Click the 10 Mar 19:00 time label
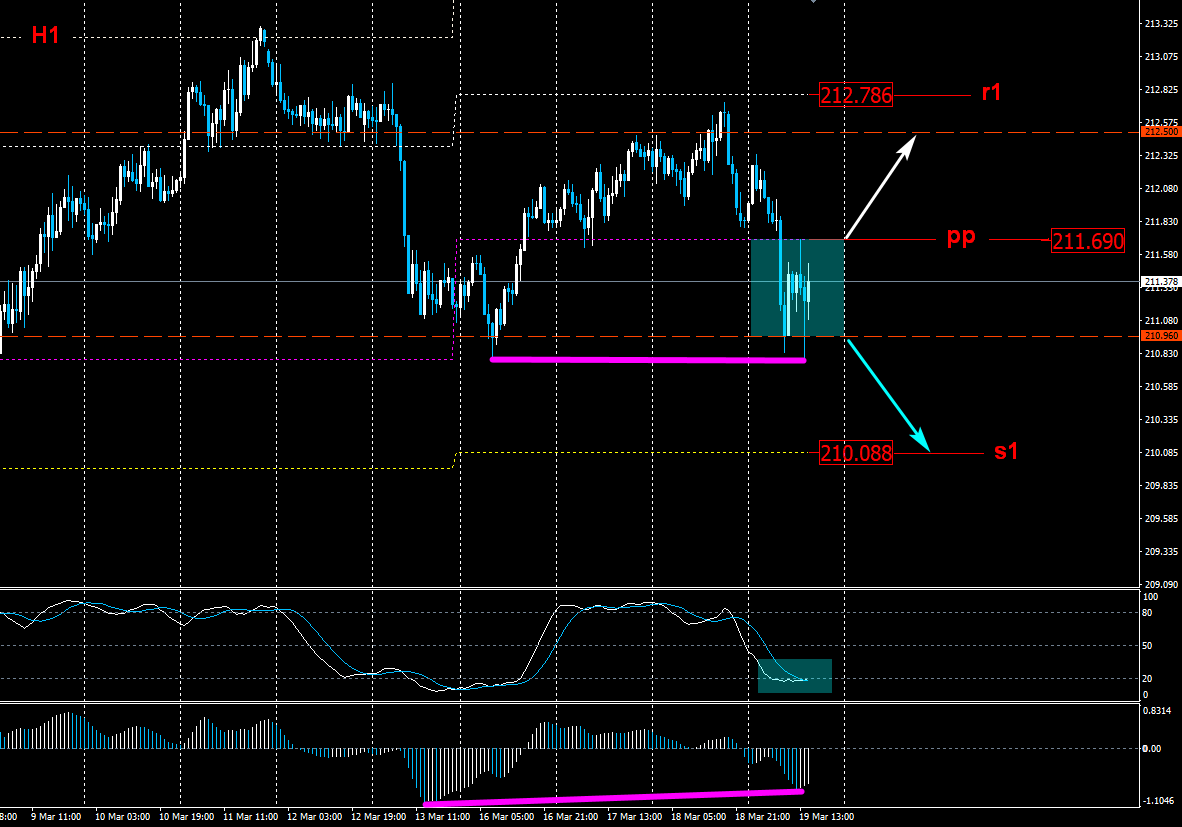1182x827 pixels. coord(186,816)
